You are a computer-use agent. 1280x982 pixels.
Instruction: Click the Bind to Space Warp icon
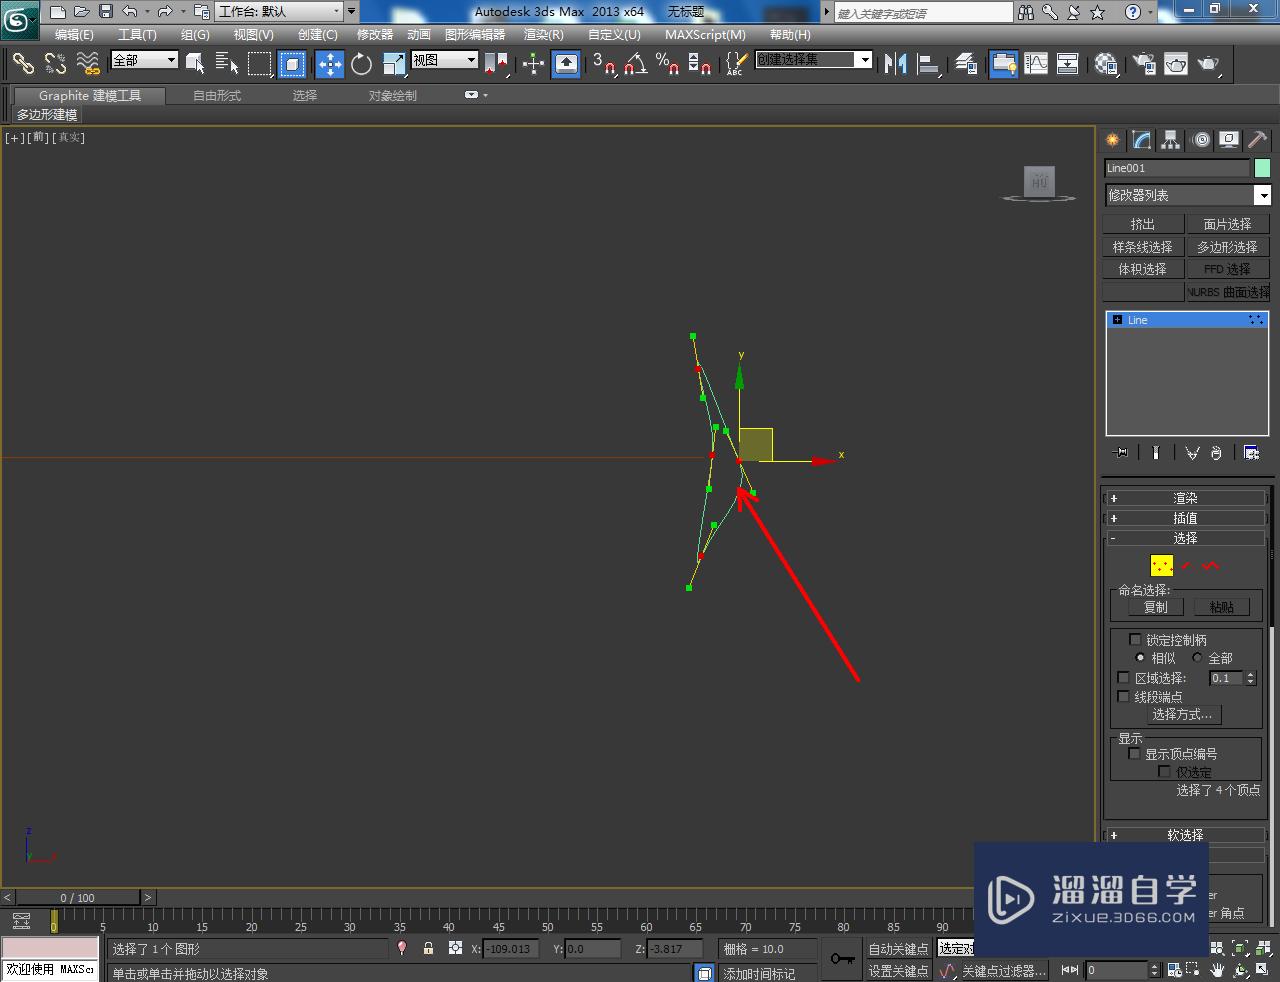[x=88, y=64]
